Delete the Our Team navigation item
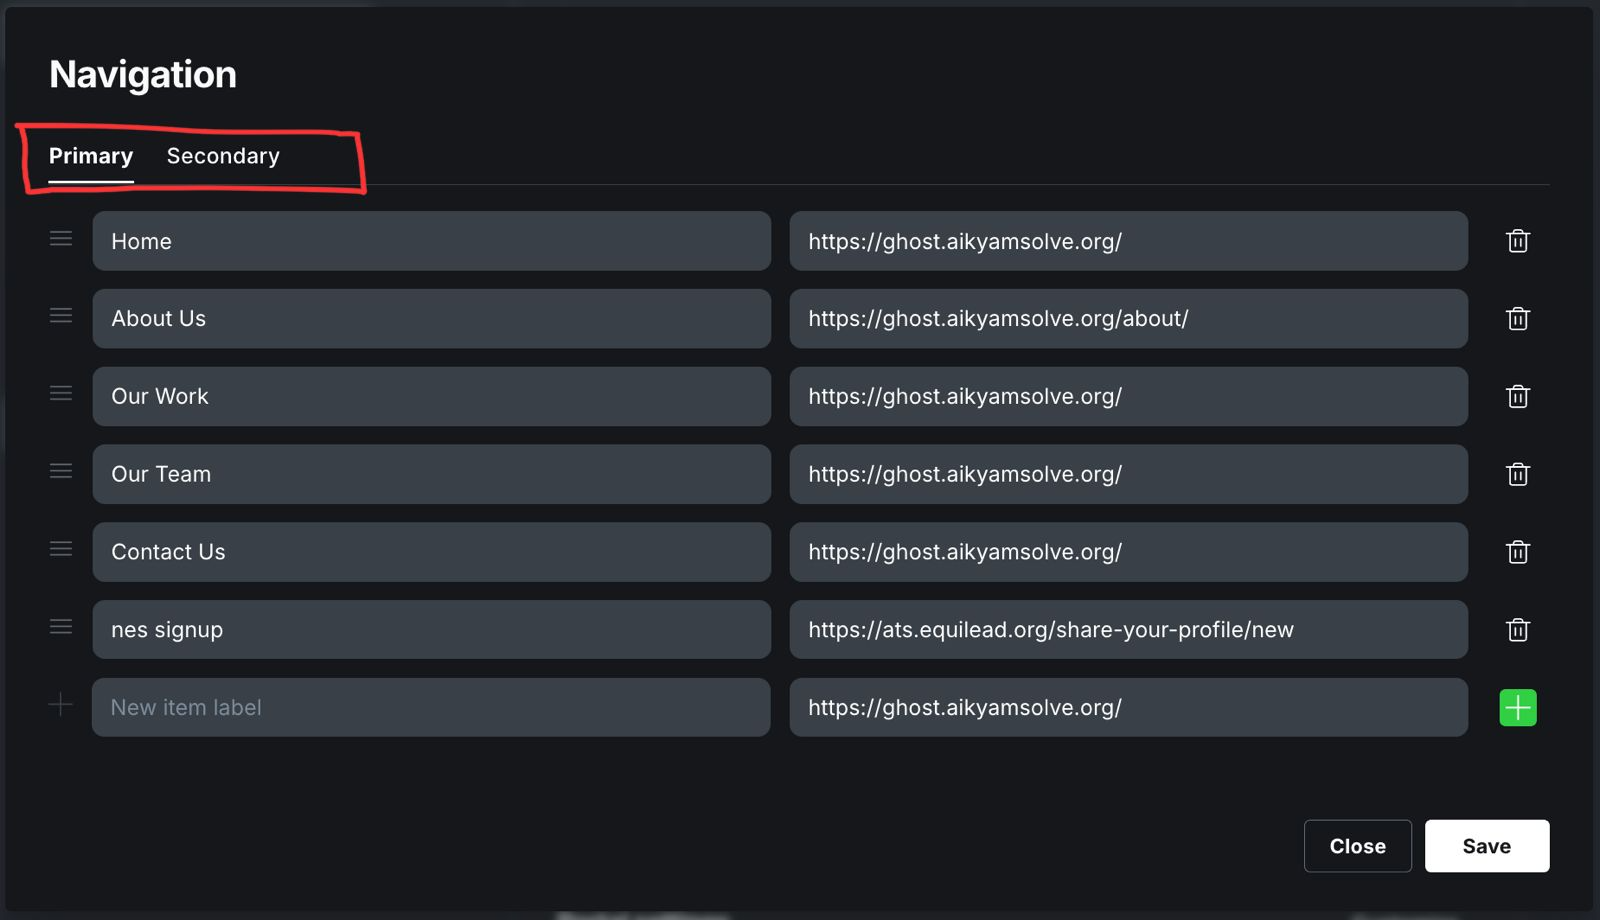 pyautogui.click(x=1517, y=474)
